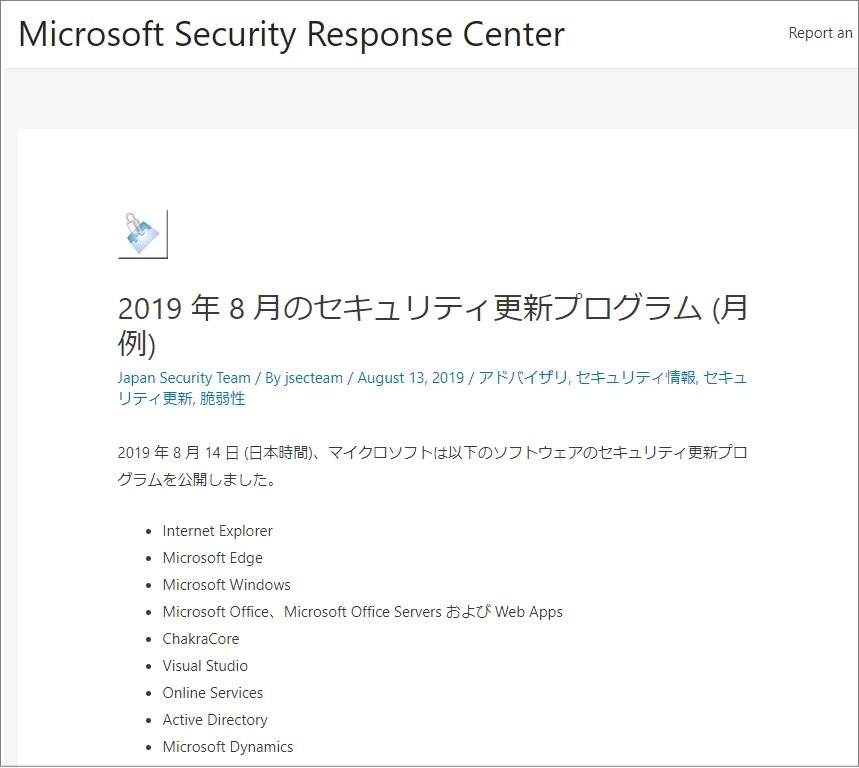This screenshot has height=768, width=859.
Task: Open the Microsoft Security Response Center home title
Action: click(291, 34)
